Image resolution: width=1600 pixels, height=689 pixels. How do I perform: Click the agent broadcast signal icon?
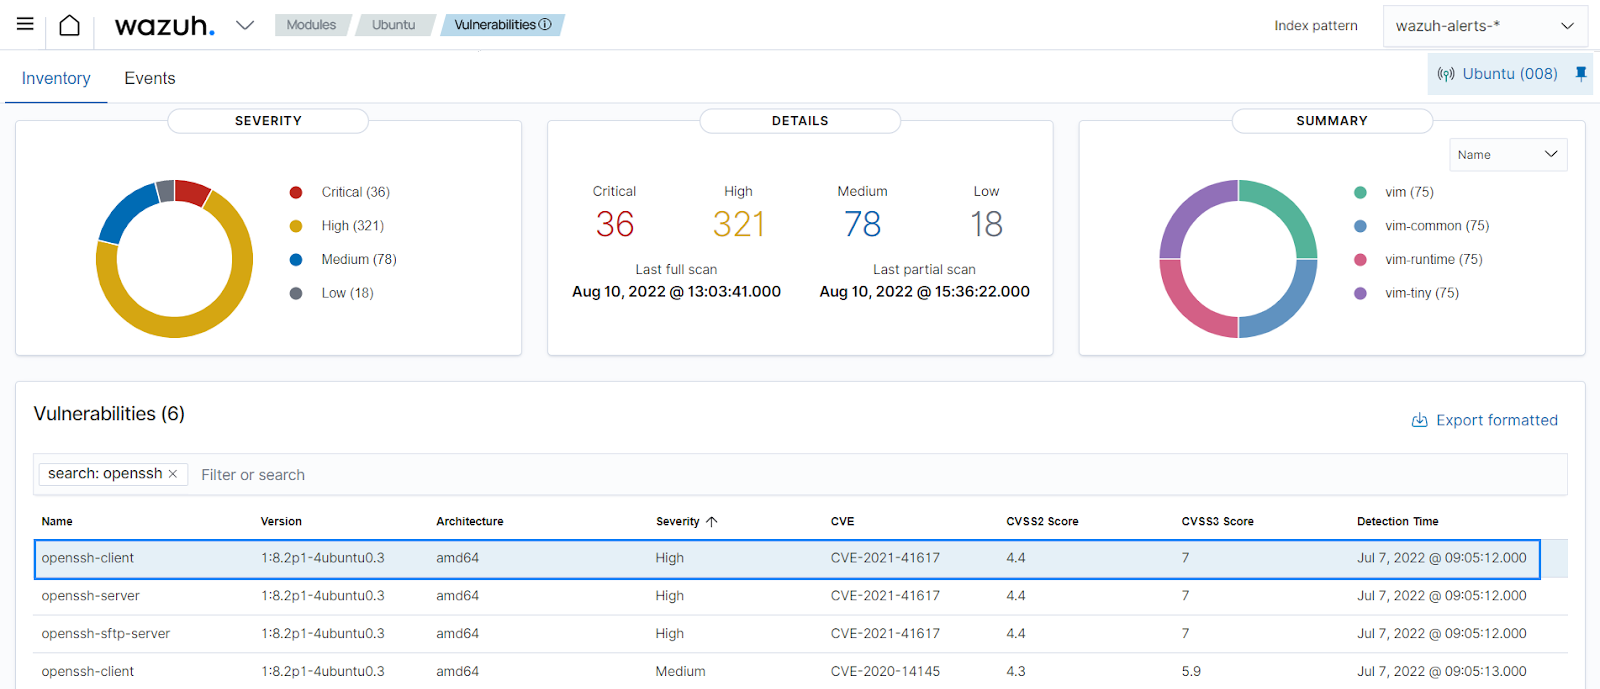tap(1446, 74)
